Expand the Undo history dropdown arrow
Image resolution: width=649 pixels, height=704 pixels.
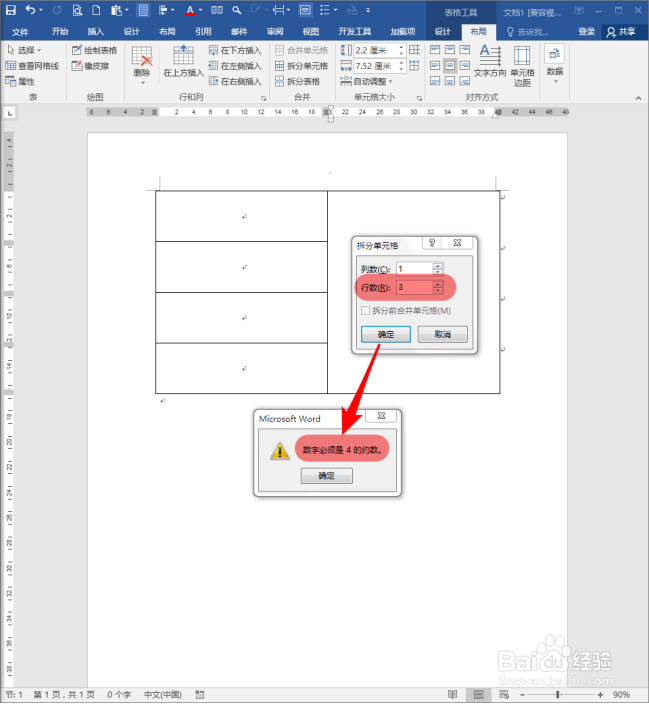click(x=41, y=10)
